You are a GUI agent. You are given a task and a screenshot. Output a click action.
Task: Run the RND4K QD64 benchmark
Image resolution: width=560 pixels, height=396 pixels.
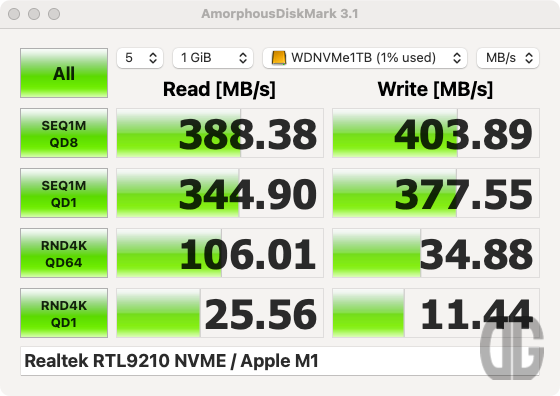click(64, 253)
